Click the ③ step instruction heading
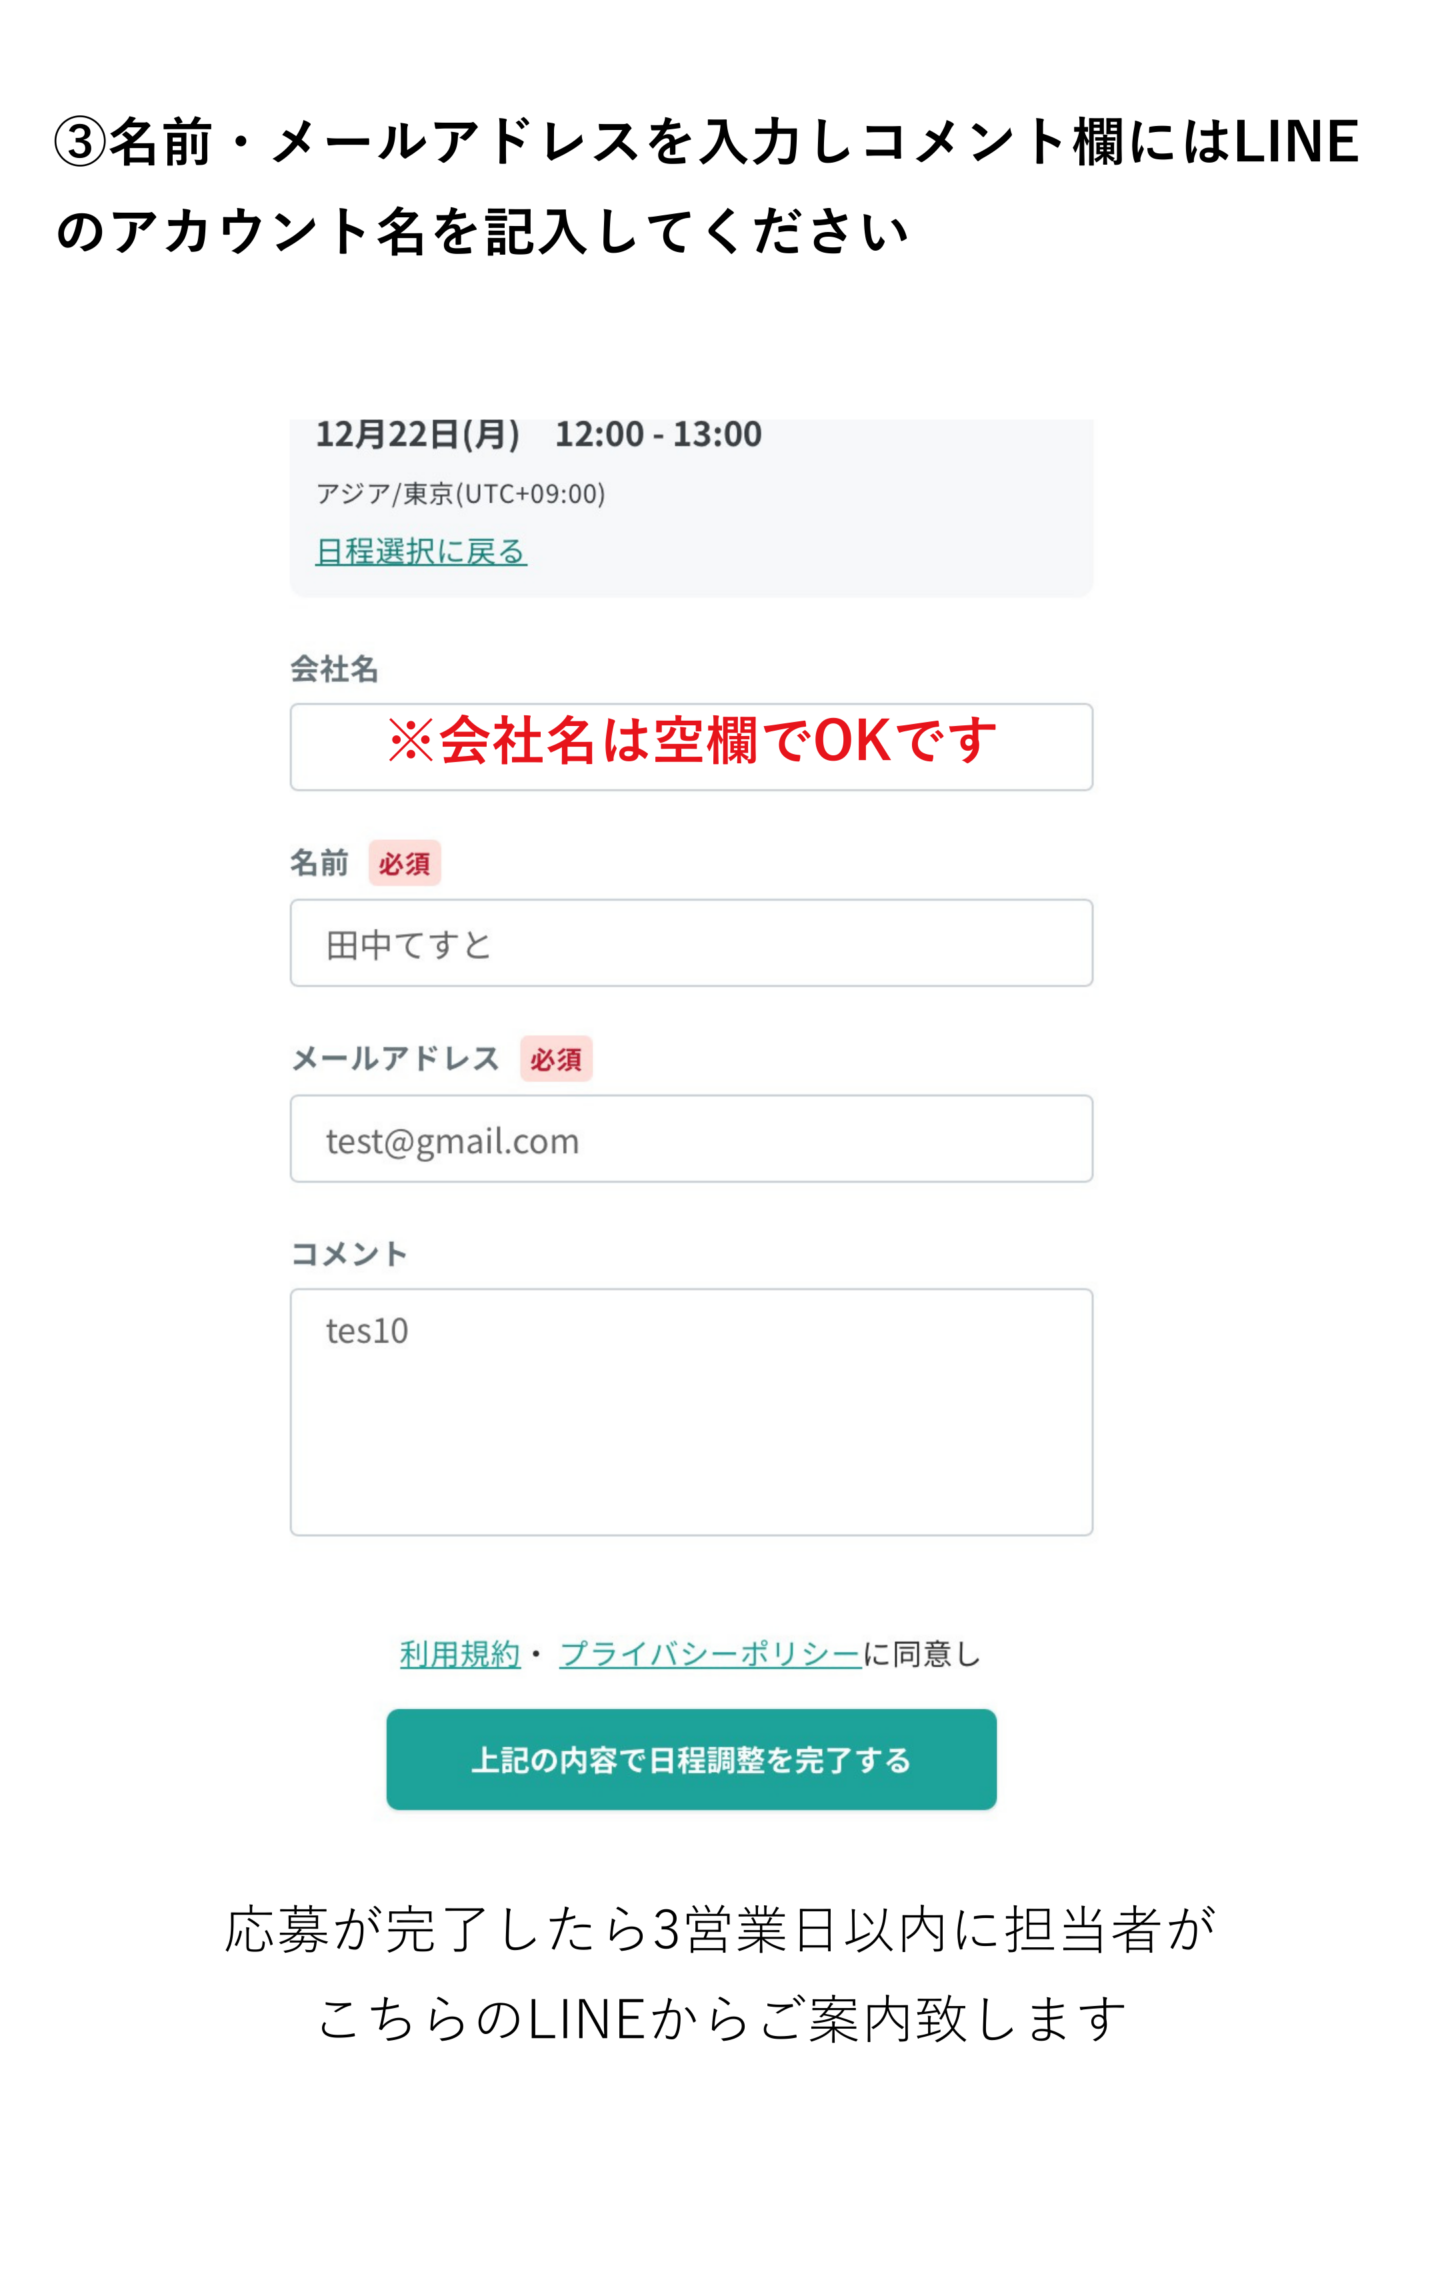 coord(706,186)
